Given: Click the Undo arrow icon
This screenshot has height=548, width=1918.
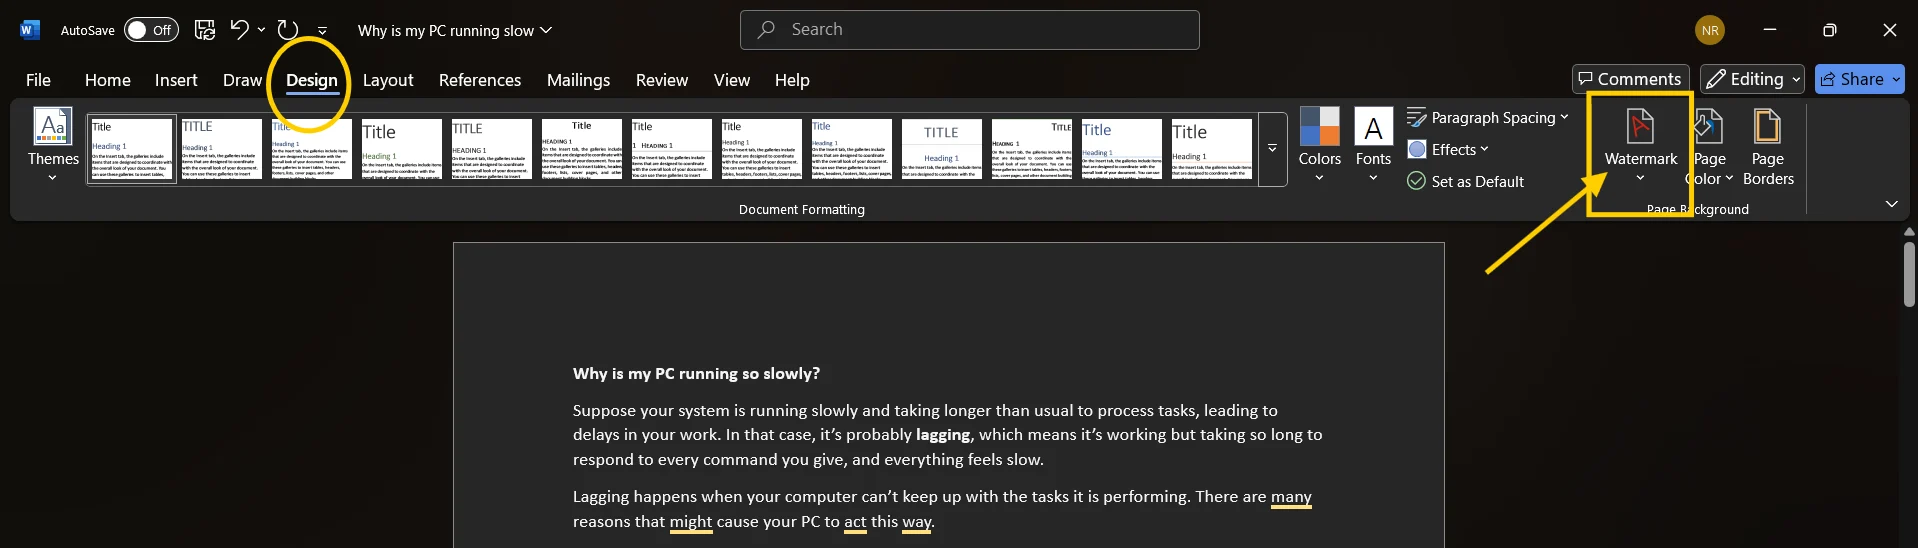Looking at the screenshot, I should point(238,29).
